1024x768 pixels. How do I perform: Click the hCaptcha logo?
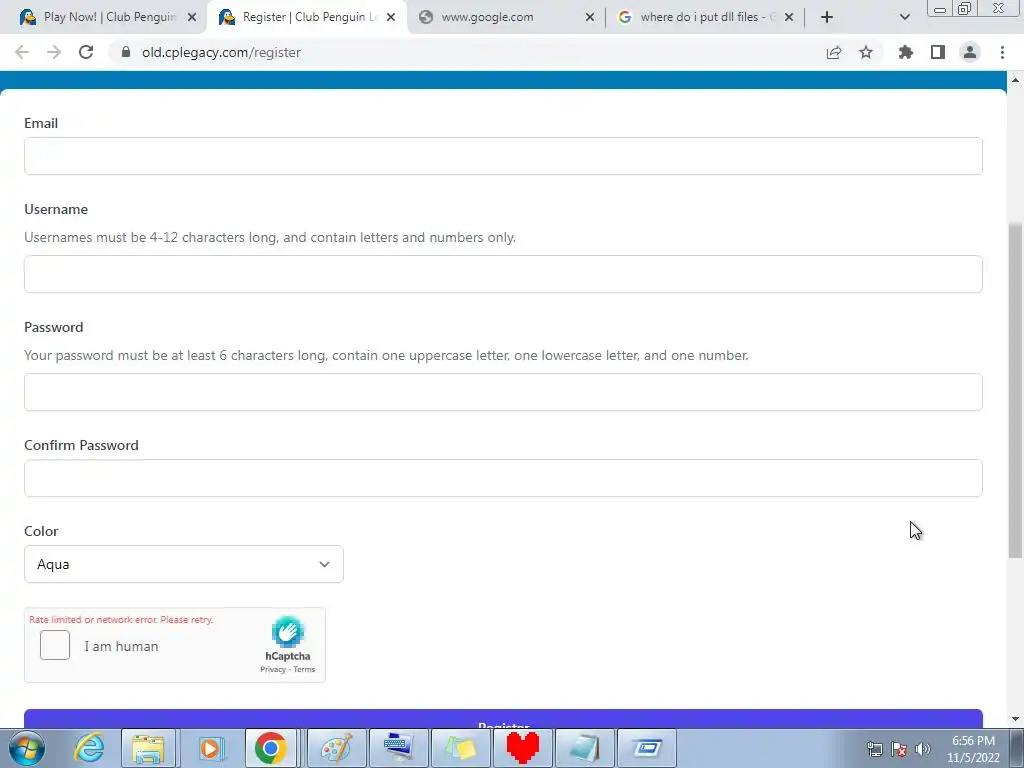coord(288,631)
